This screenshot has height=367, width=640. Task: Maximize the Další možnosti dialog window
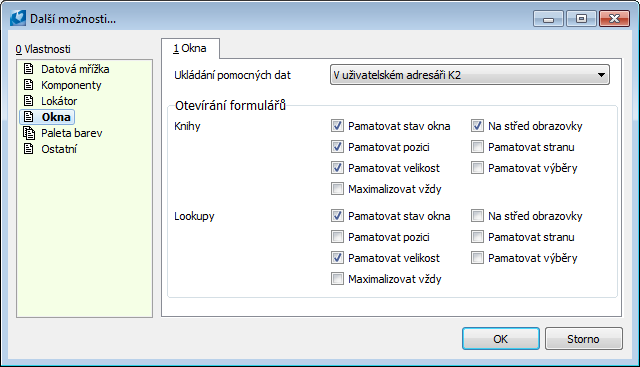click(581, 19)
